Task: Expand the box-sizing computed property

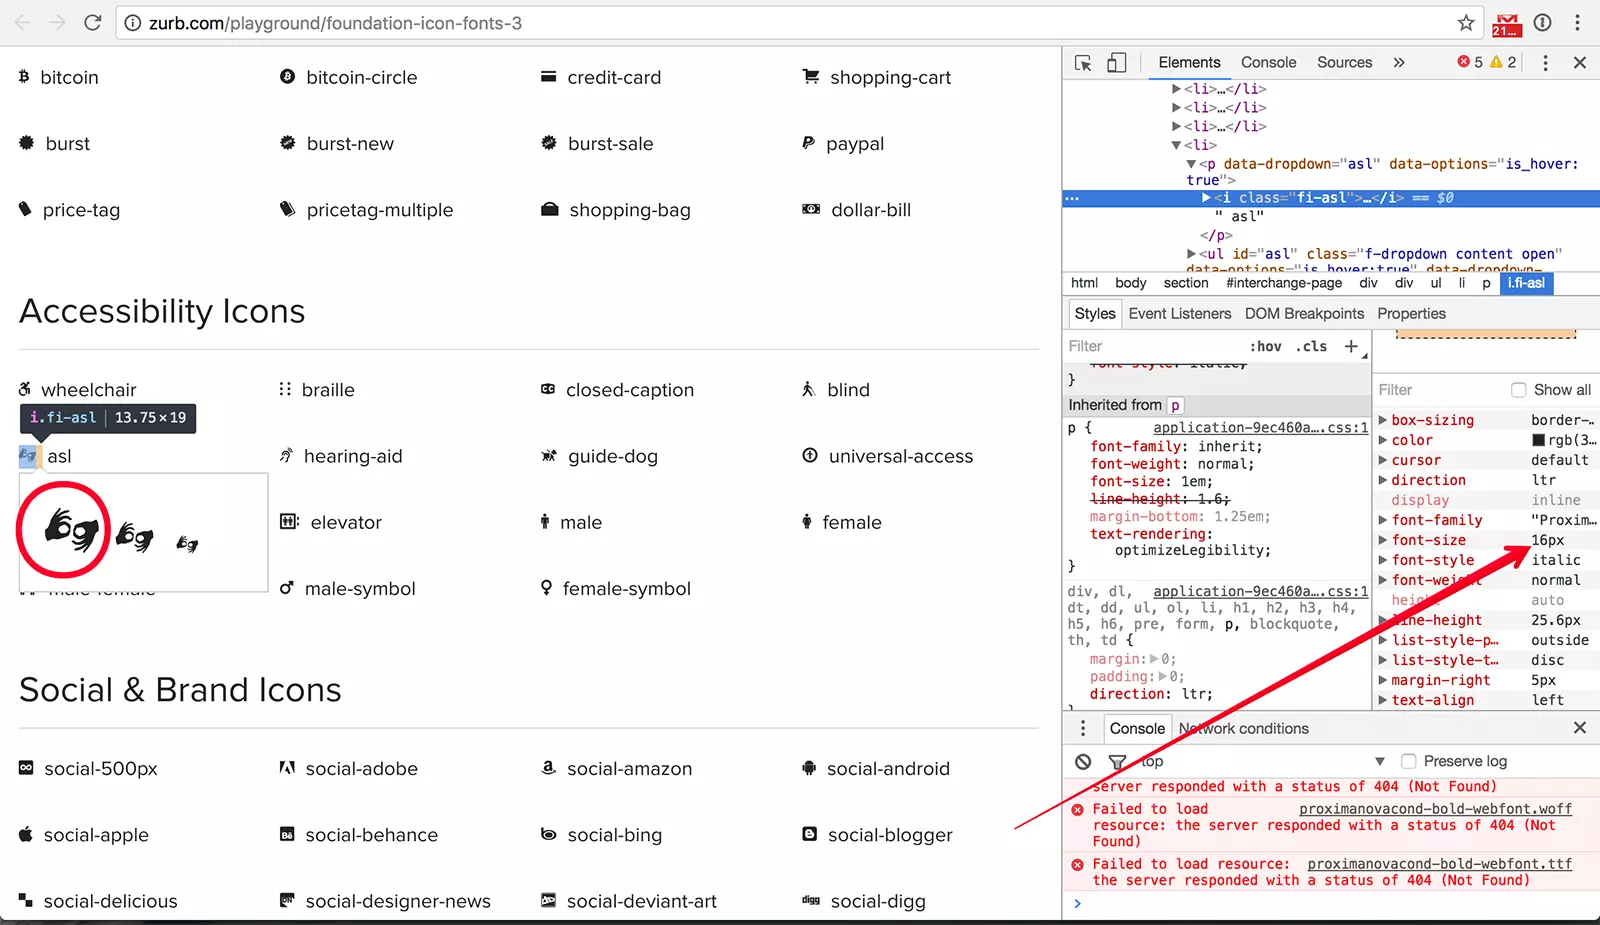Action: coord(1383,420)
